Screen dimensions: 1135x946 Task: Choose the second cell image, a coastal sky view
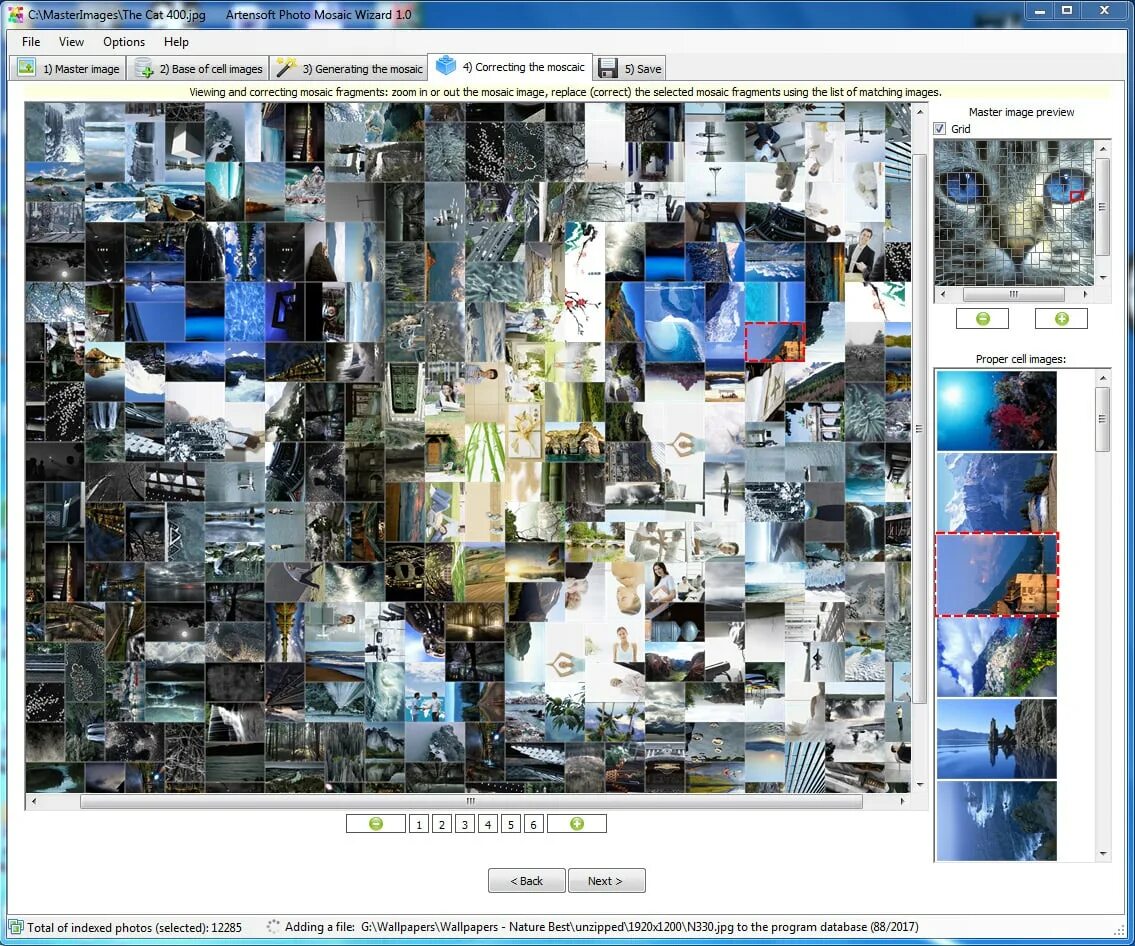(x=996, y=492)
